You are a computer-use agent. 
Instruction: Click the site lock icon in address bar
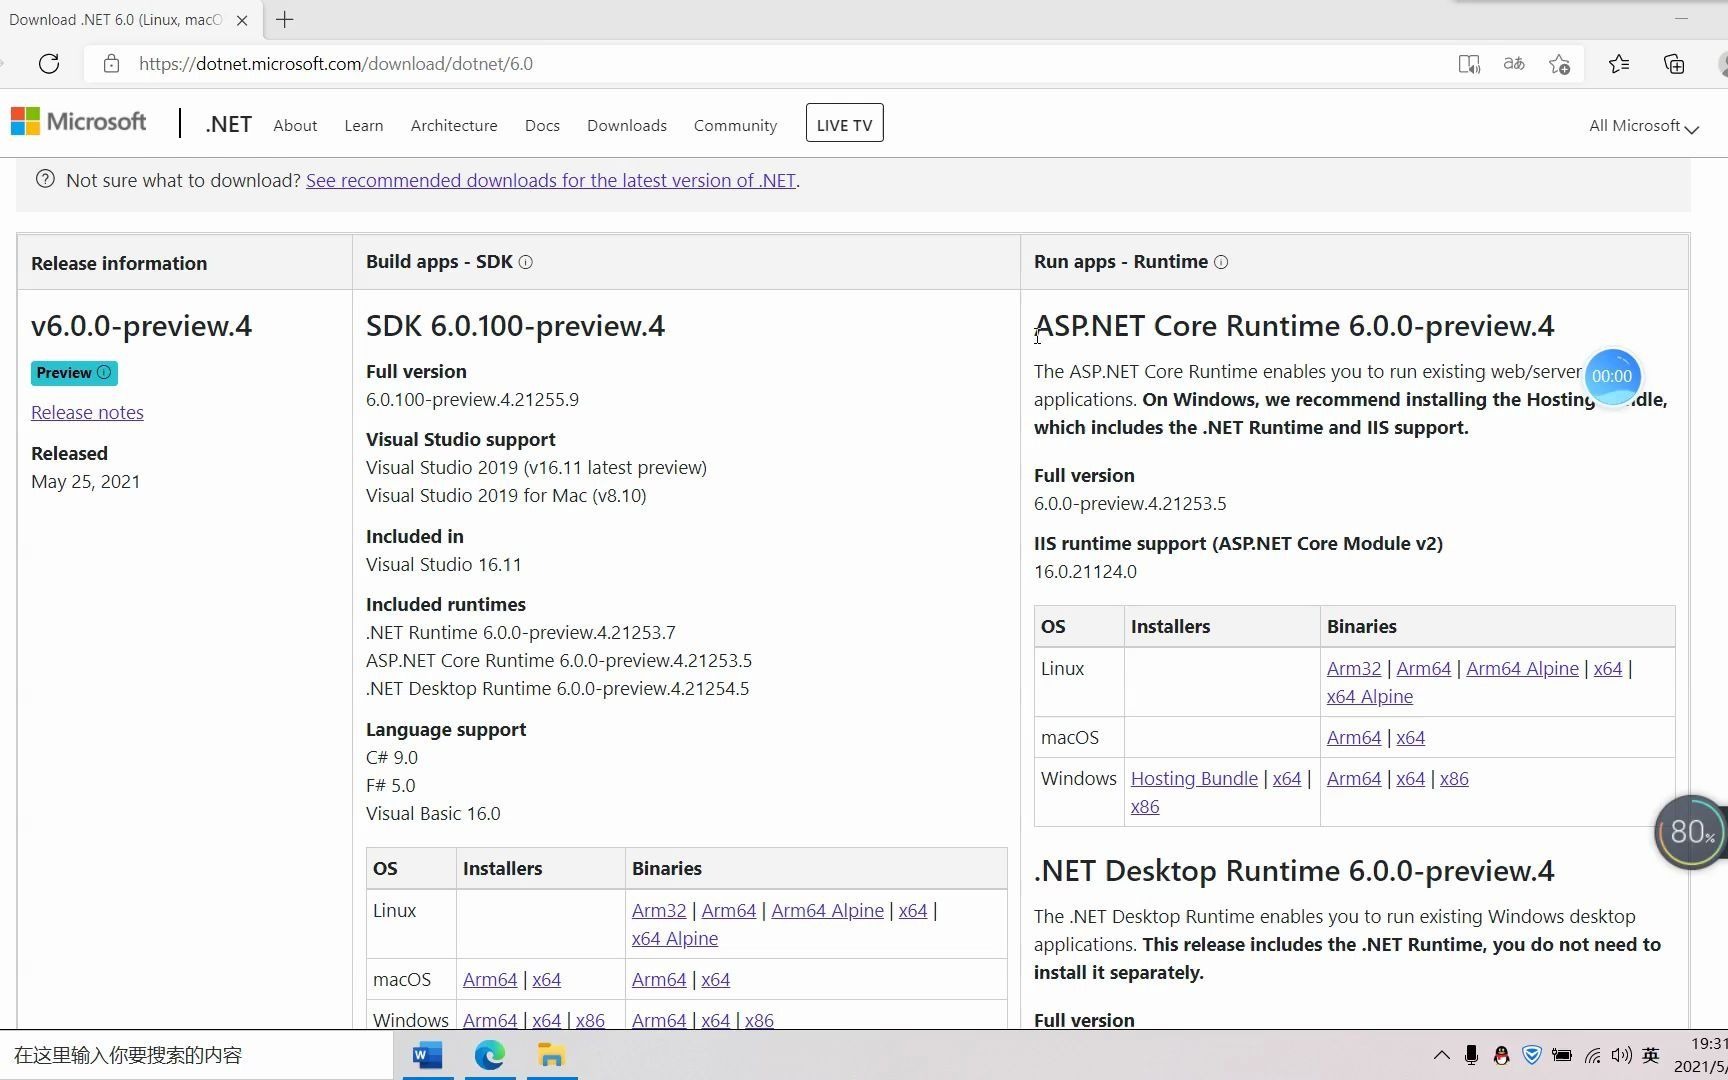111,64
